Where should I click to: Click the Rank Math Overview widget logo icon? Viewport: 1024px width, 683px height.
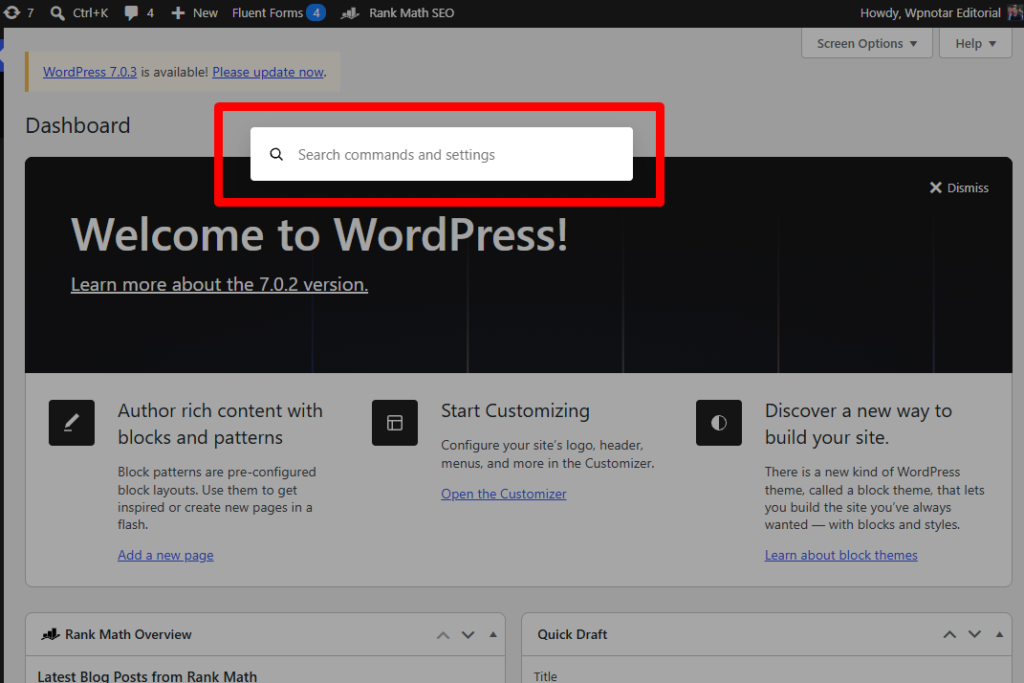(x=50, y=634)
